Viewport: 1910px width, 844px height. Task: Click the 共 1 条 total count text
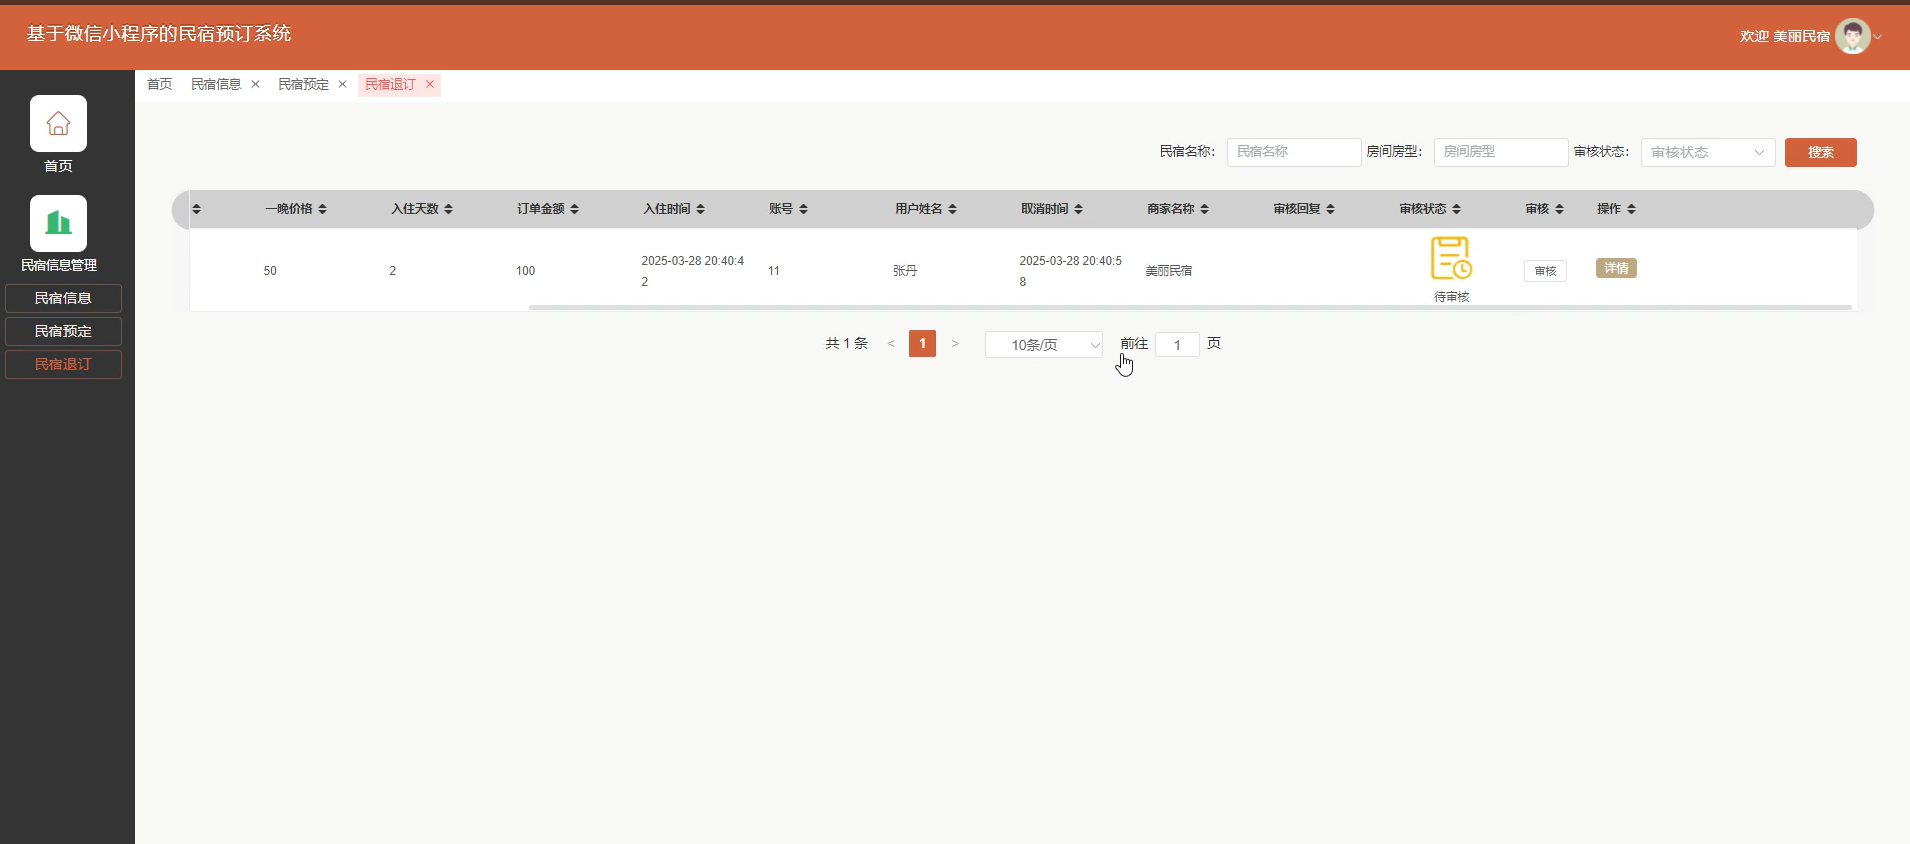coord(846,343)
